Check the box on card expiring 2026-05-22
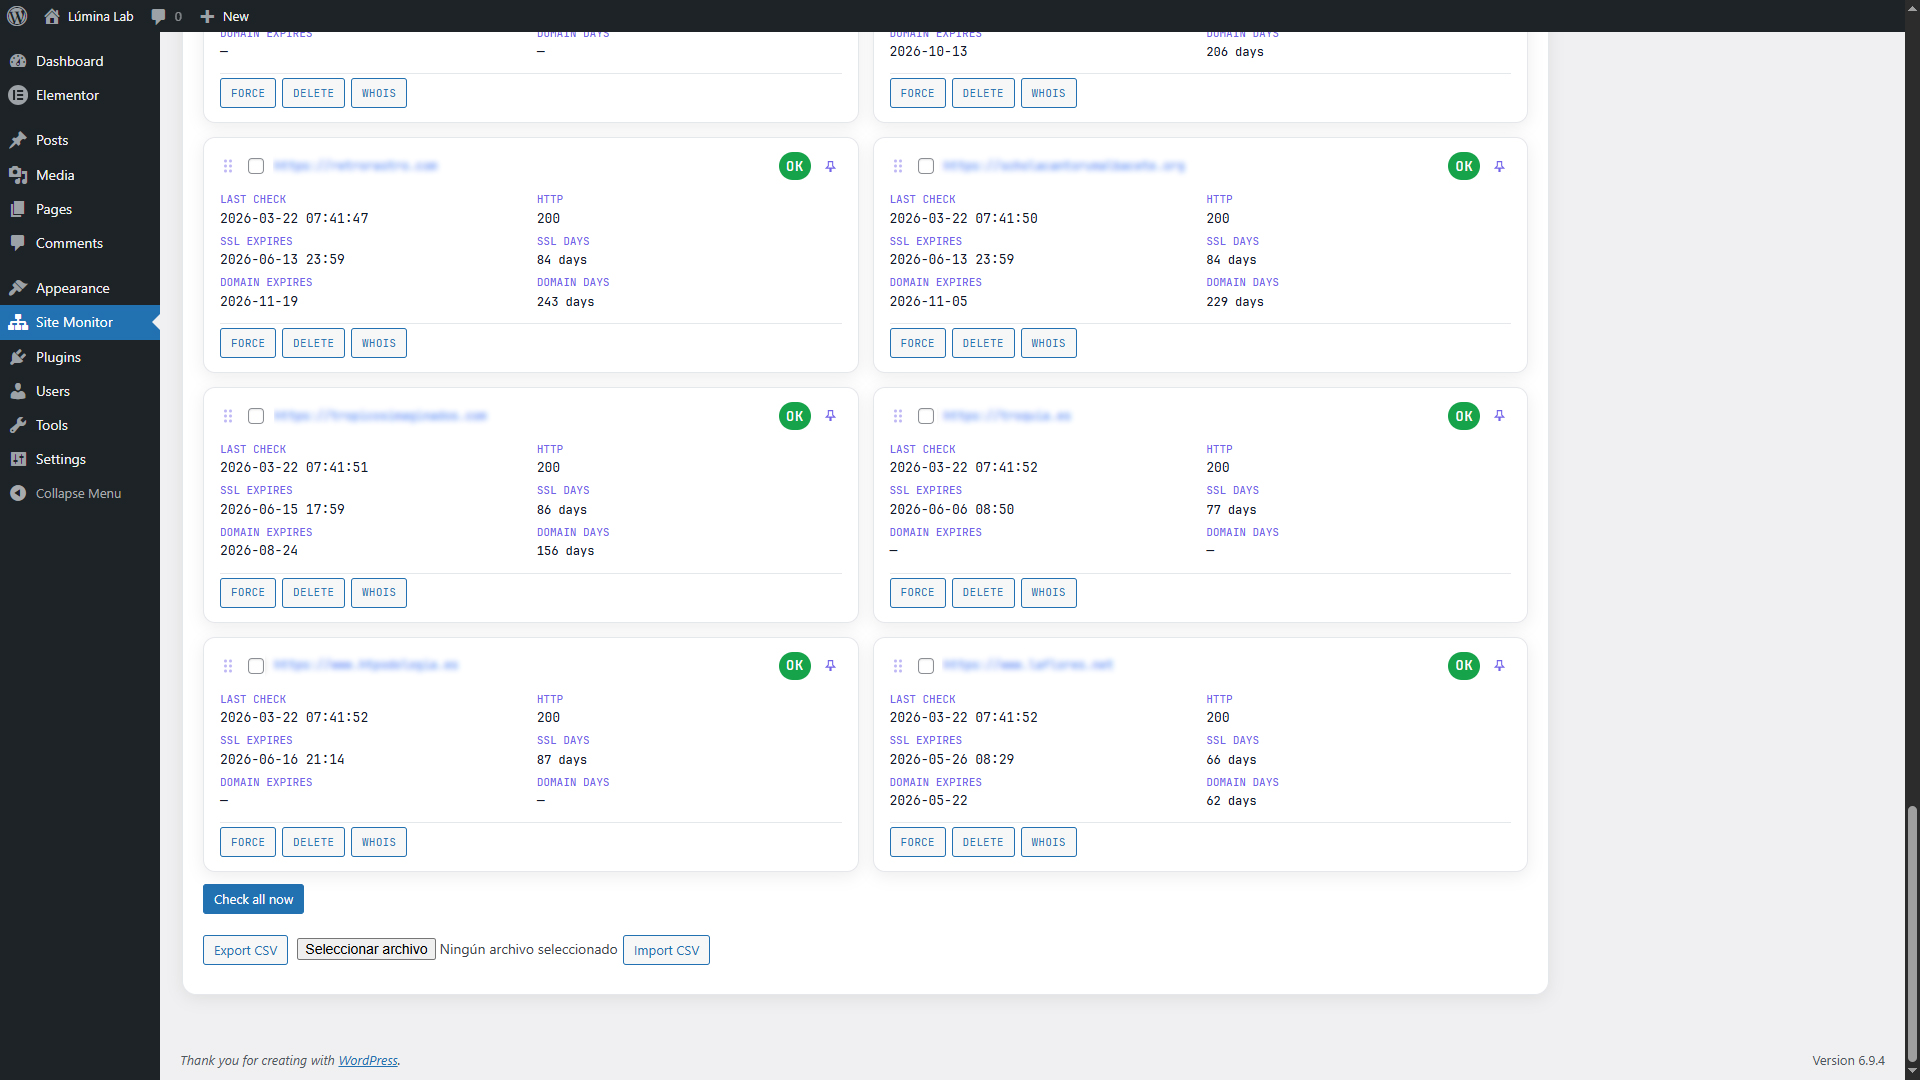 click(926, 666)
